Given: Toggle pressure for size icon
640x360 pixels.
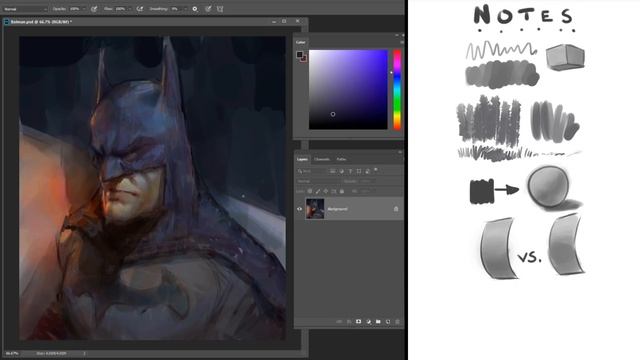Looking at the screenshot, I should (208, 9).
